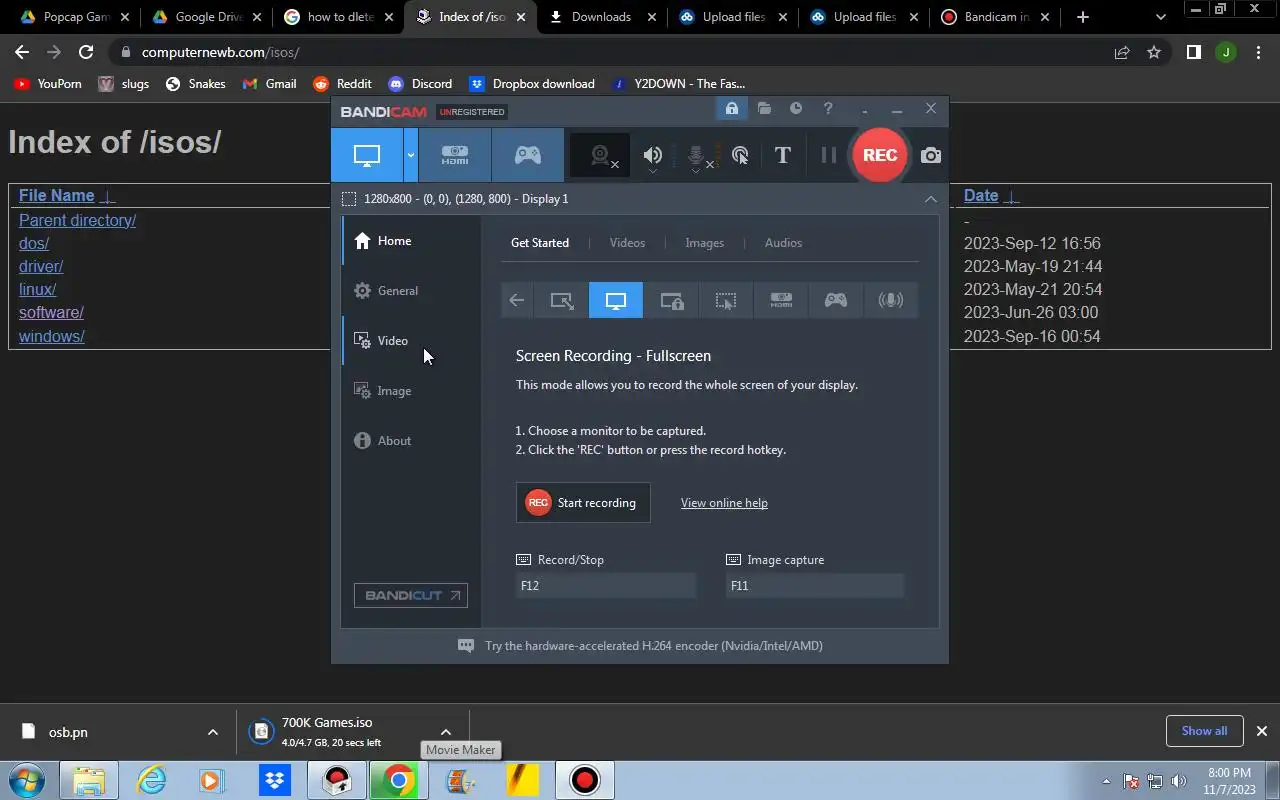The height and width of the screenshot is (800, 1280).
Task: Open the output folder icon in Bandicam
Action: [764, 108]
